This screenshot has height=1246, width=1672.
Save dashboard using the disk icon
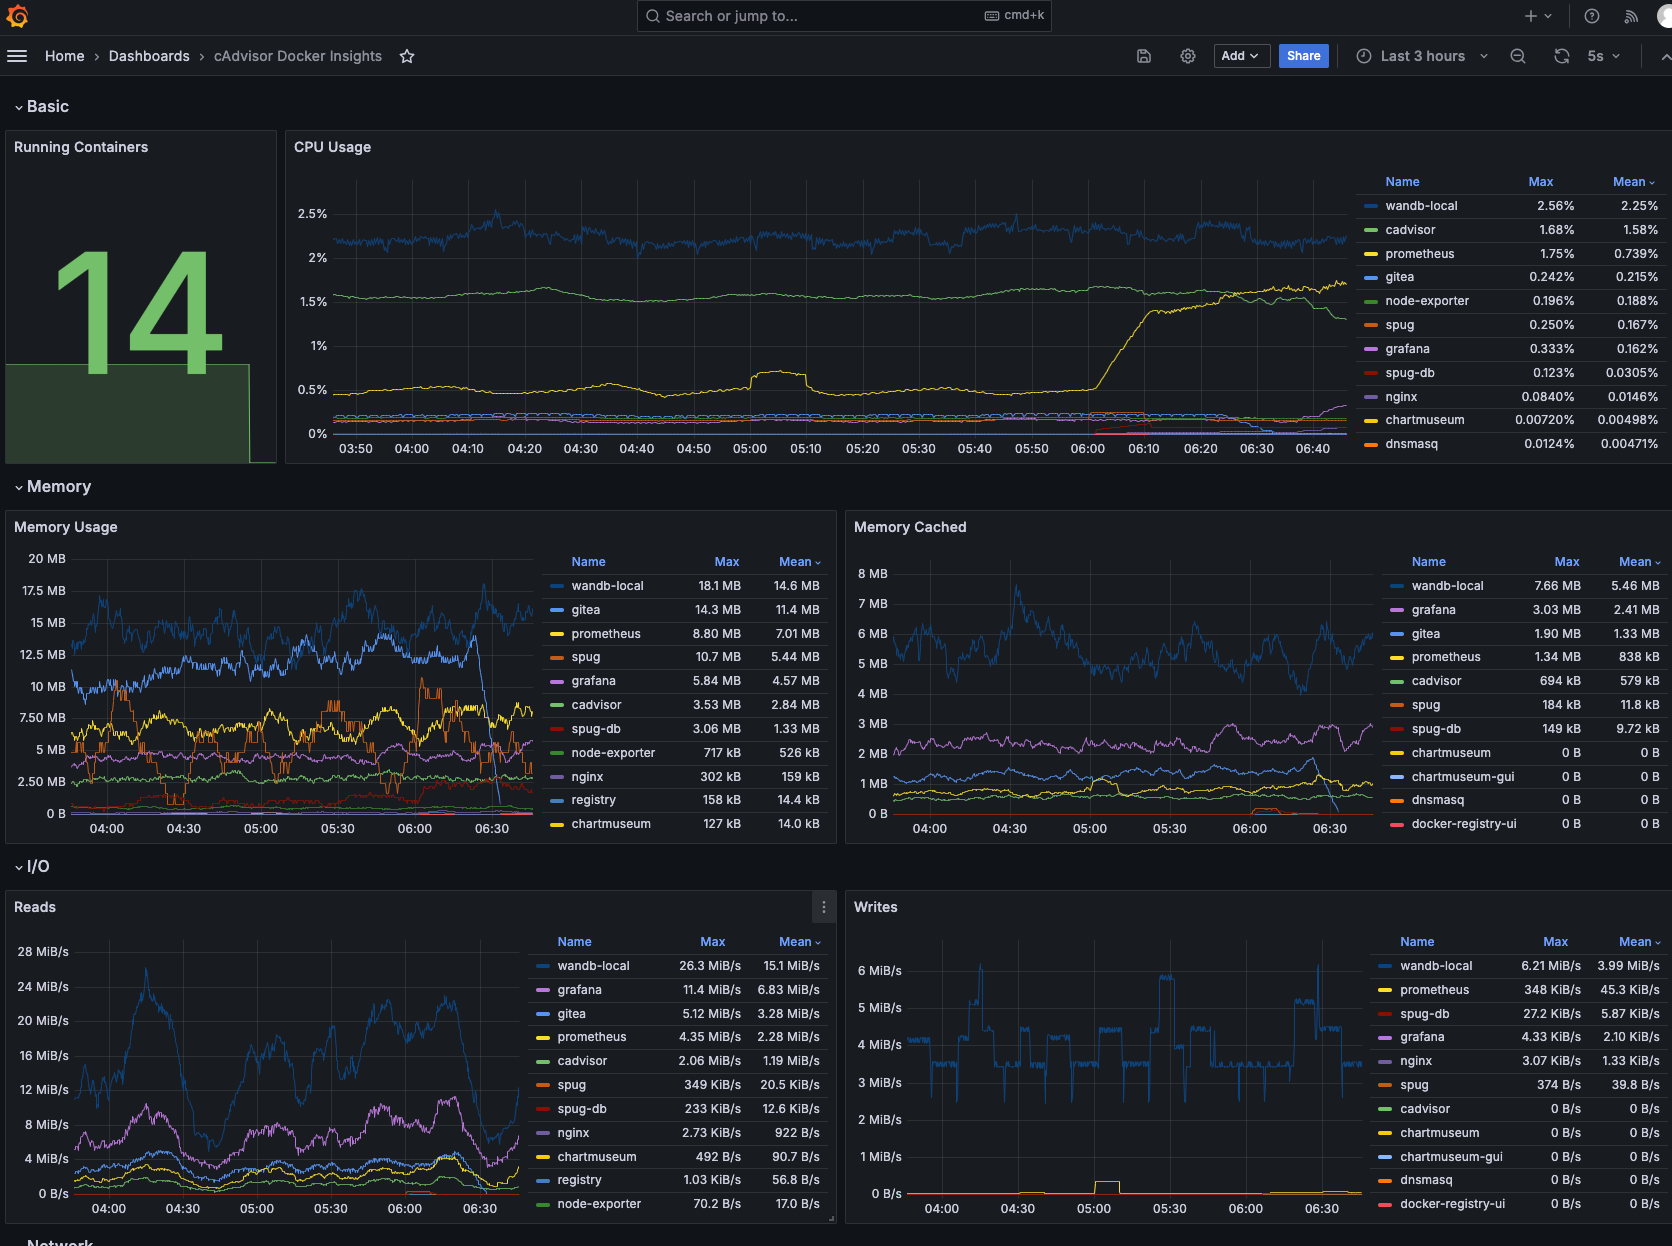coord(1144,56)
